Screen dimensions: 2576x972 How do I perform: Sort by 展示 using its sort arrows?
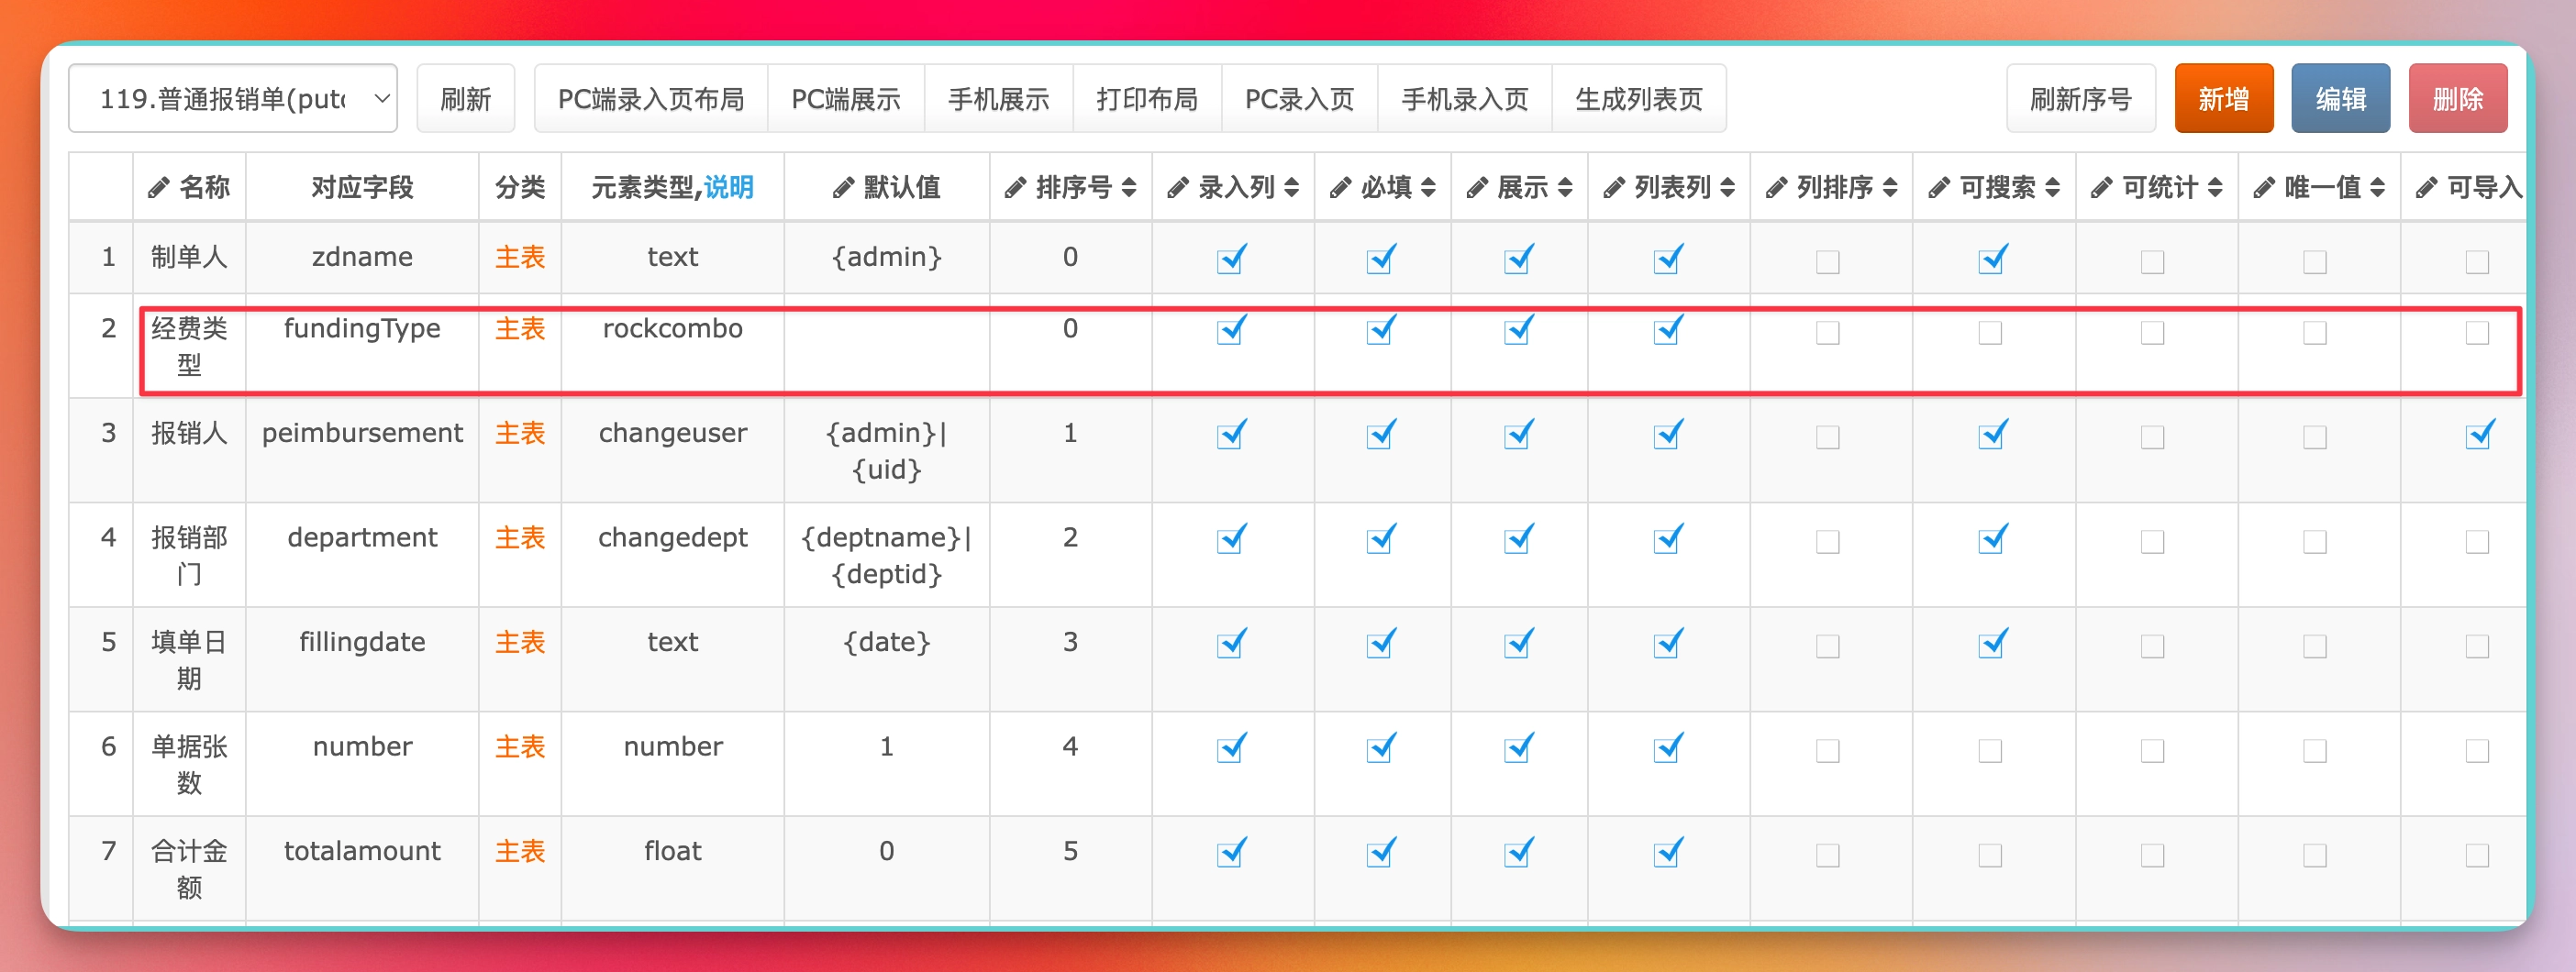pyautogui.click(x=1565, y=187)
